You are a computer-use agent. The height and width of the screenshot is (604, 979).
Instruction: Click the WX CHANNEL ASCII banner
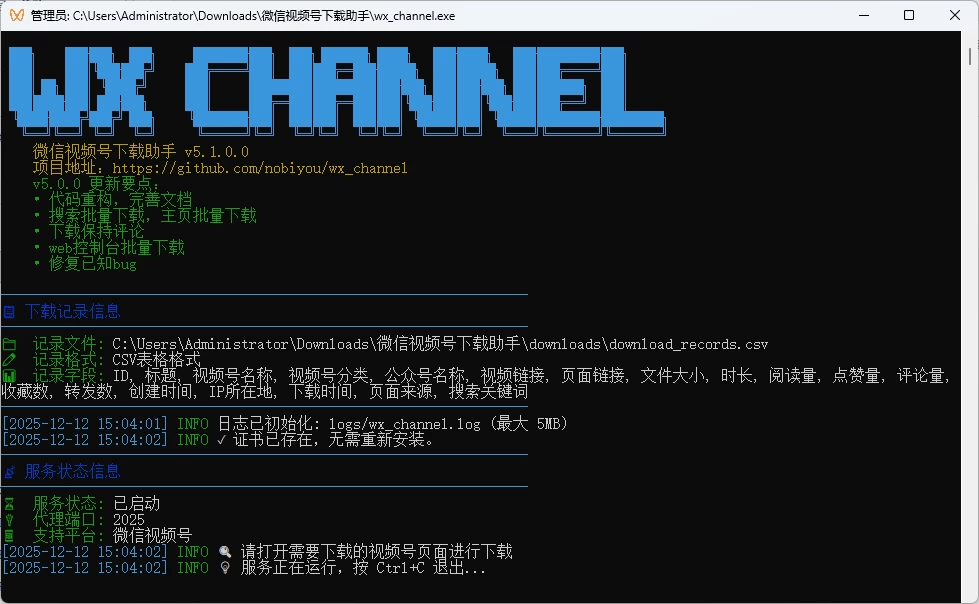pyautogui.click(x=335, y=90)
